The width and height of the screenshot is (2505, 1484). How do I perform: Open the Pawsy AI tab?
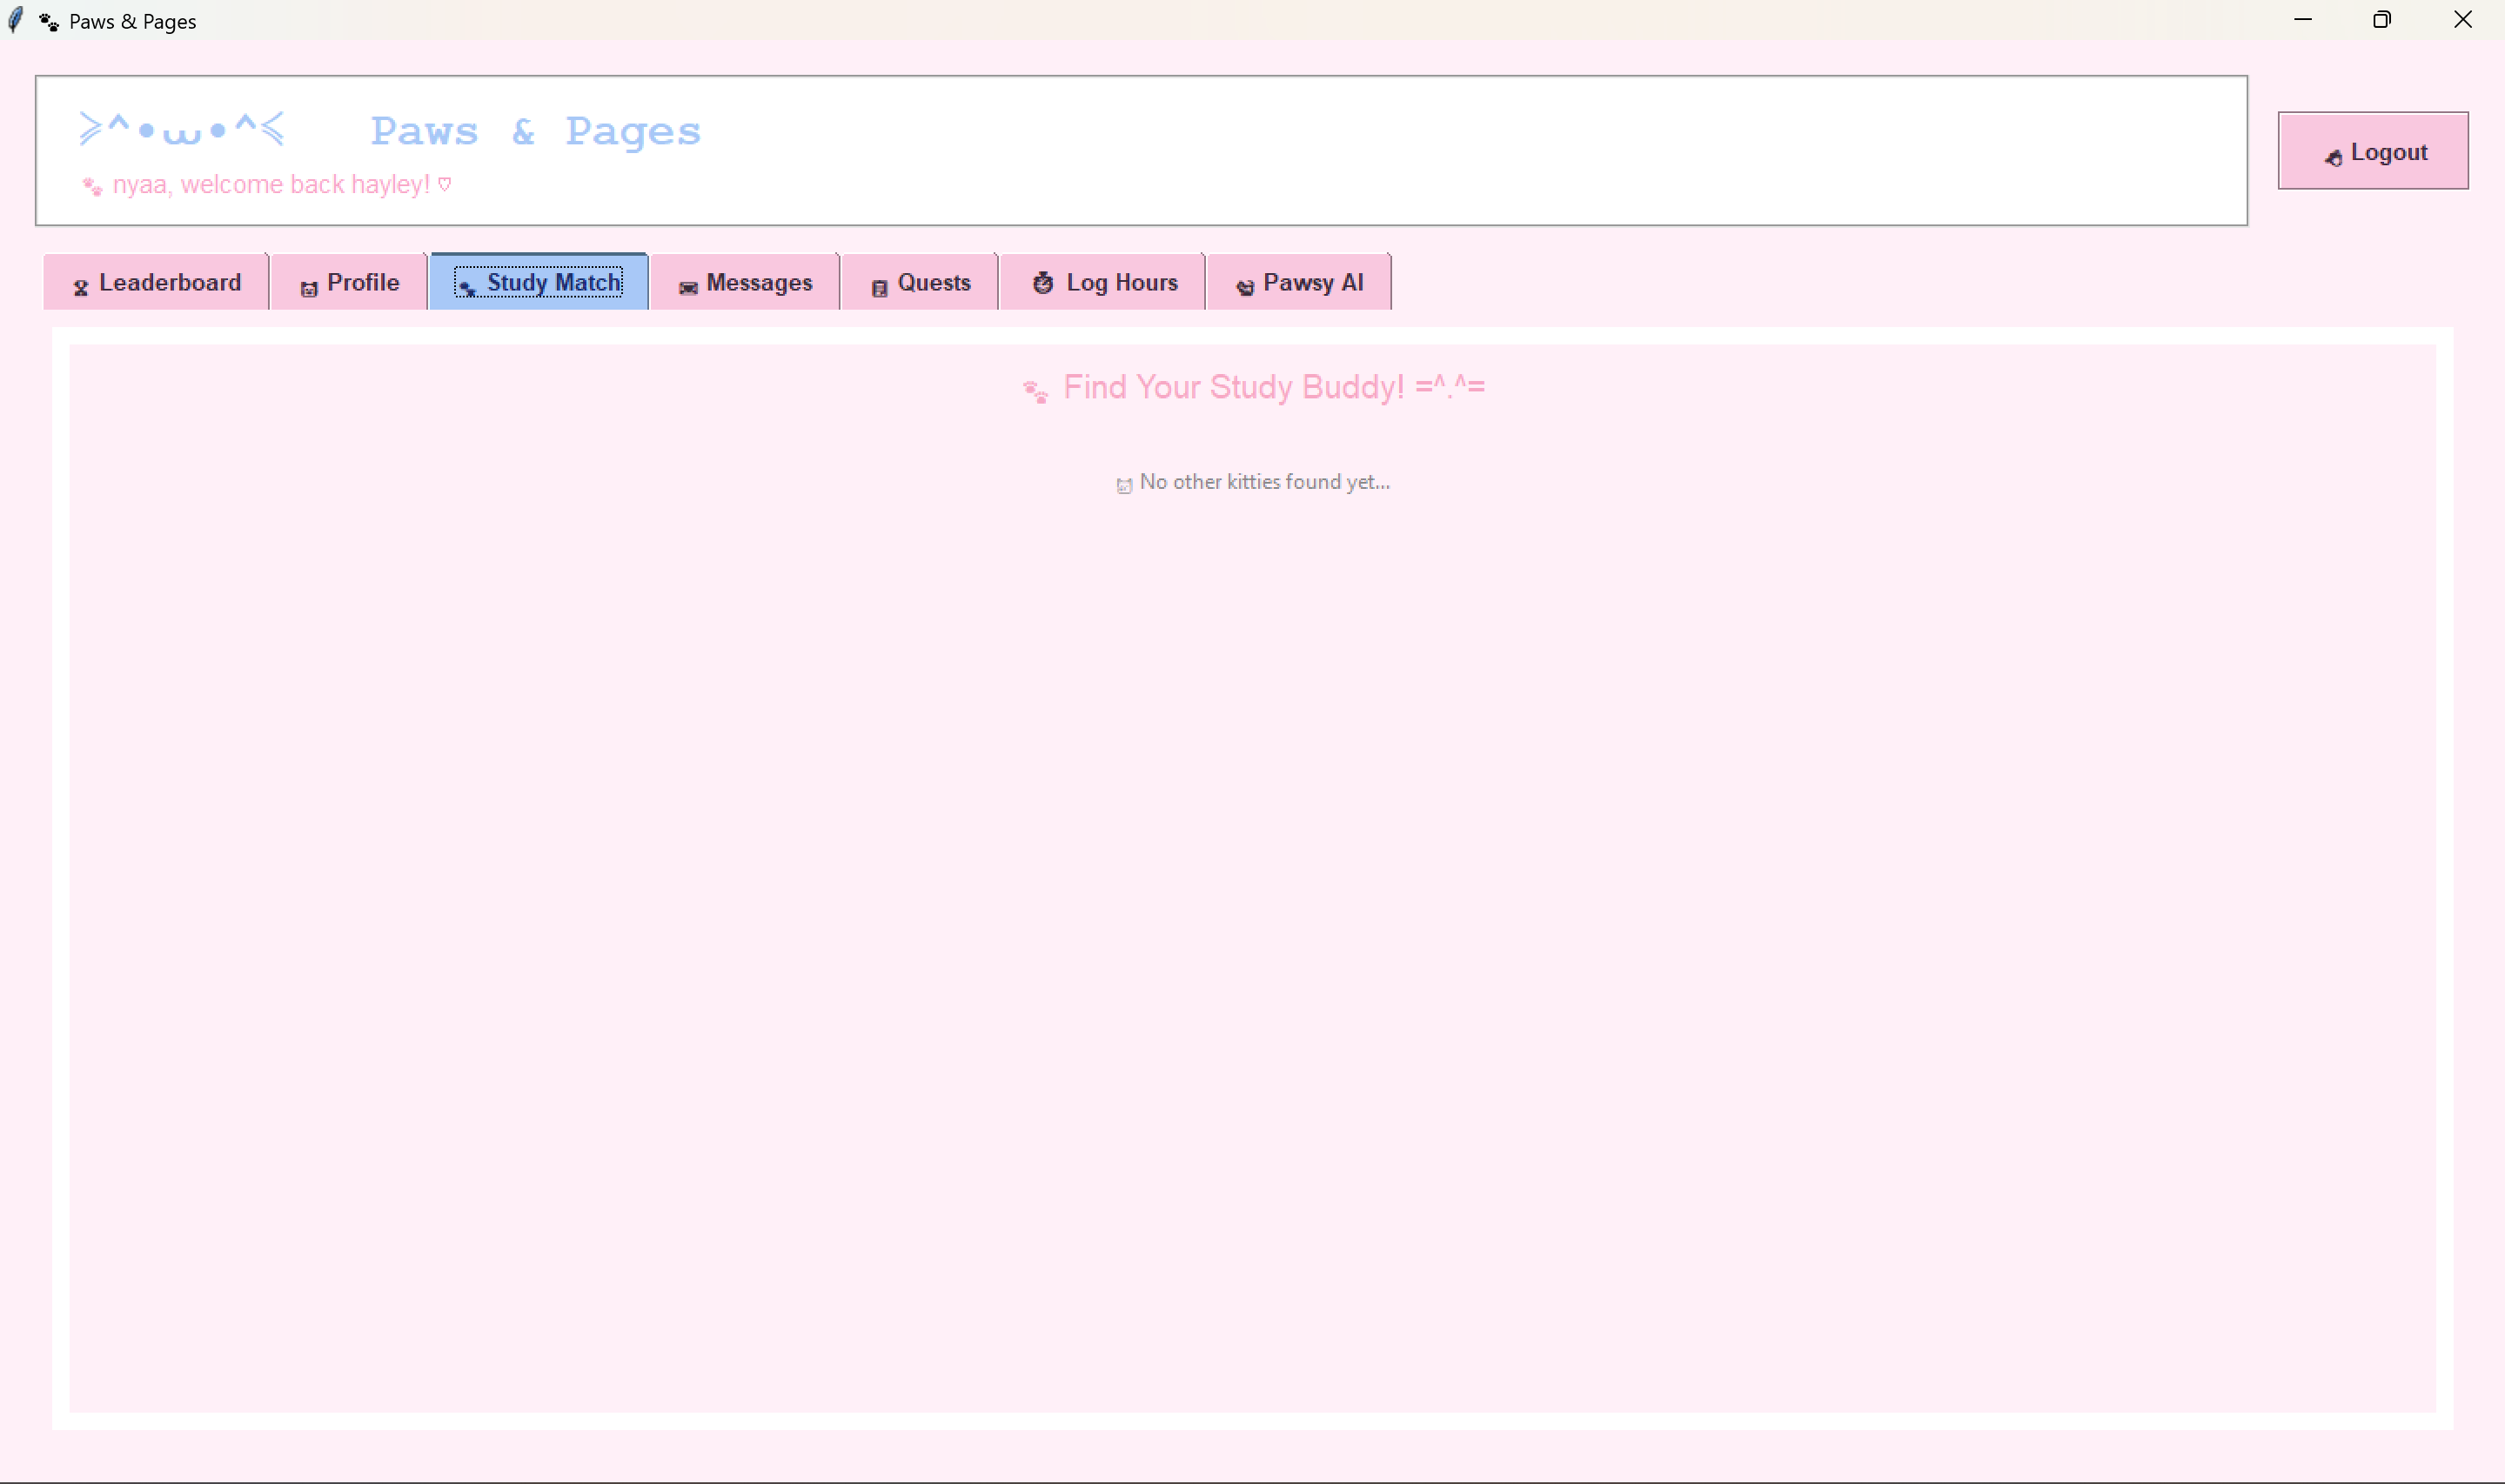click(x=1299, y=283)
